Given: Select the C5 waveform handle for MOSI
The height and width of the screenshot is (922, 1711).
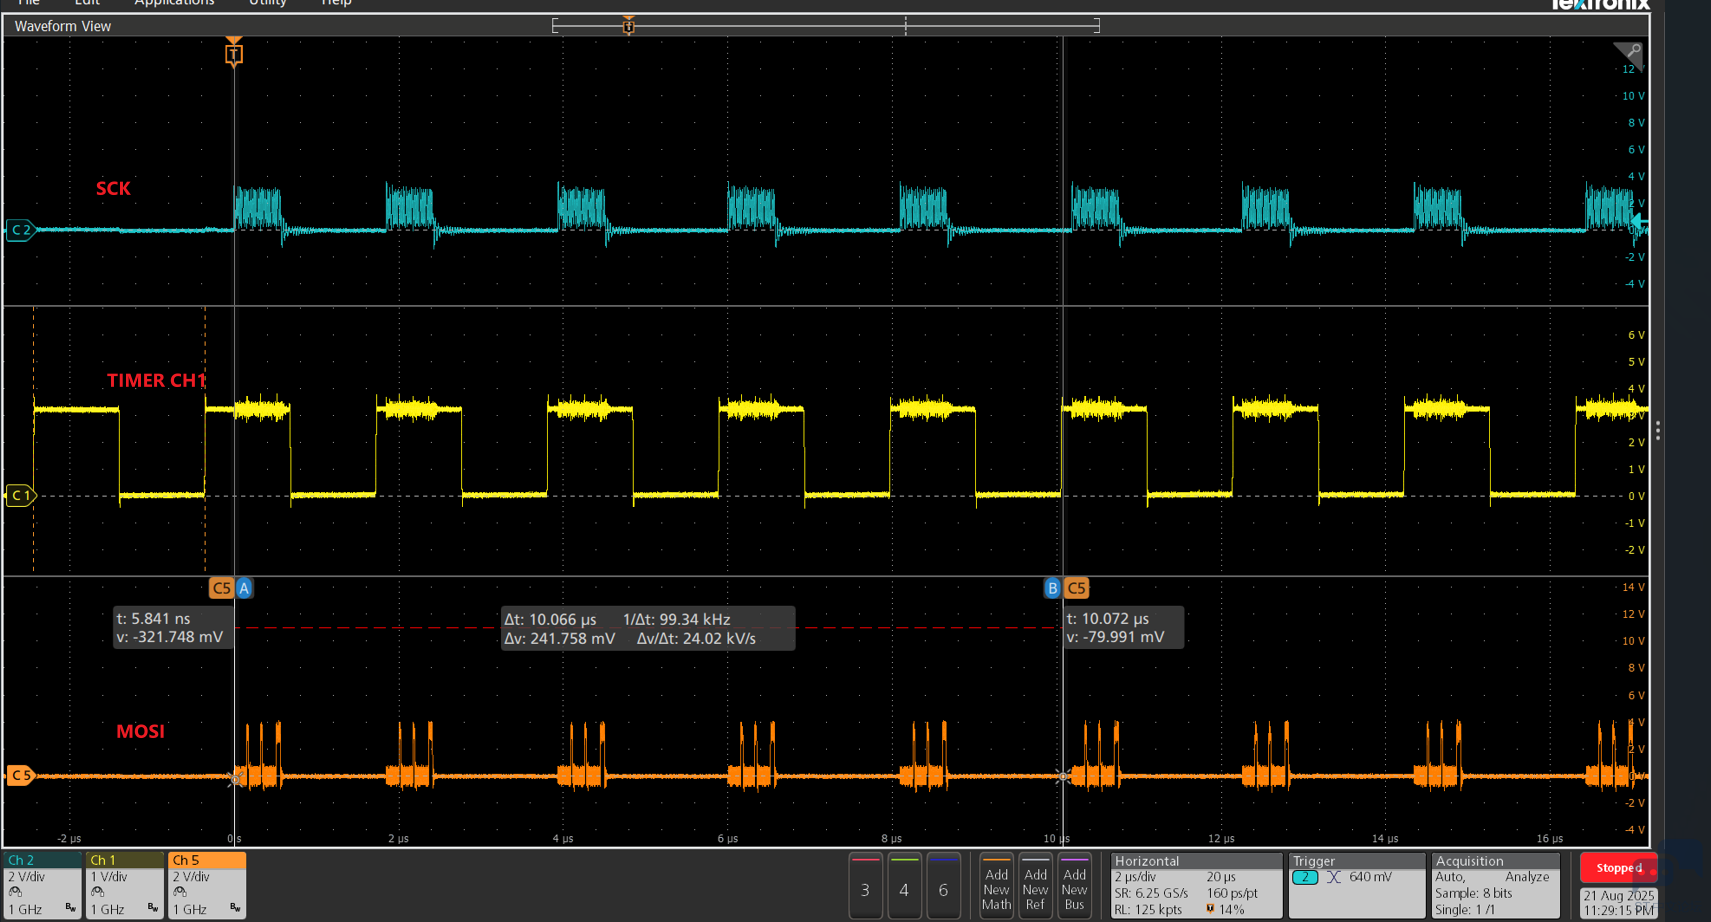Looking at the screenshot, I should pos(20,775).
